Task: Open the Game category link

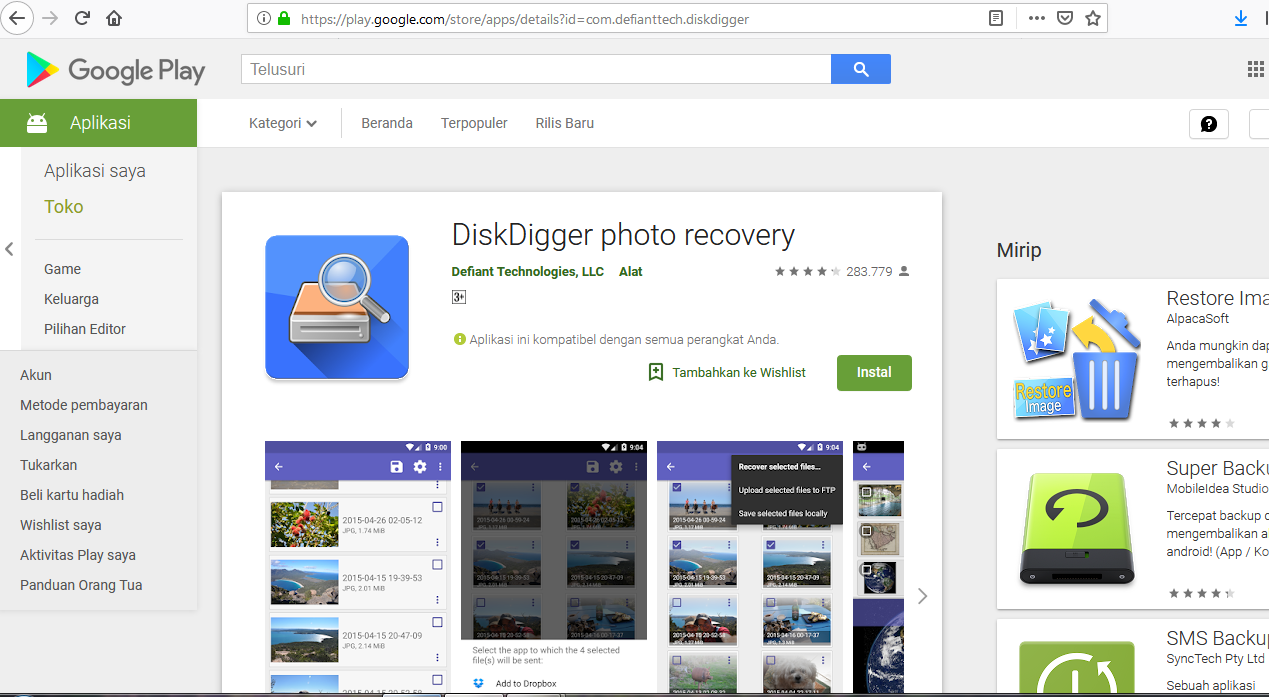Action: pos(62,269)
